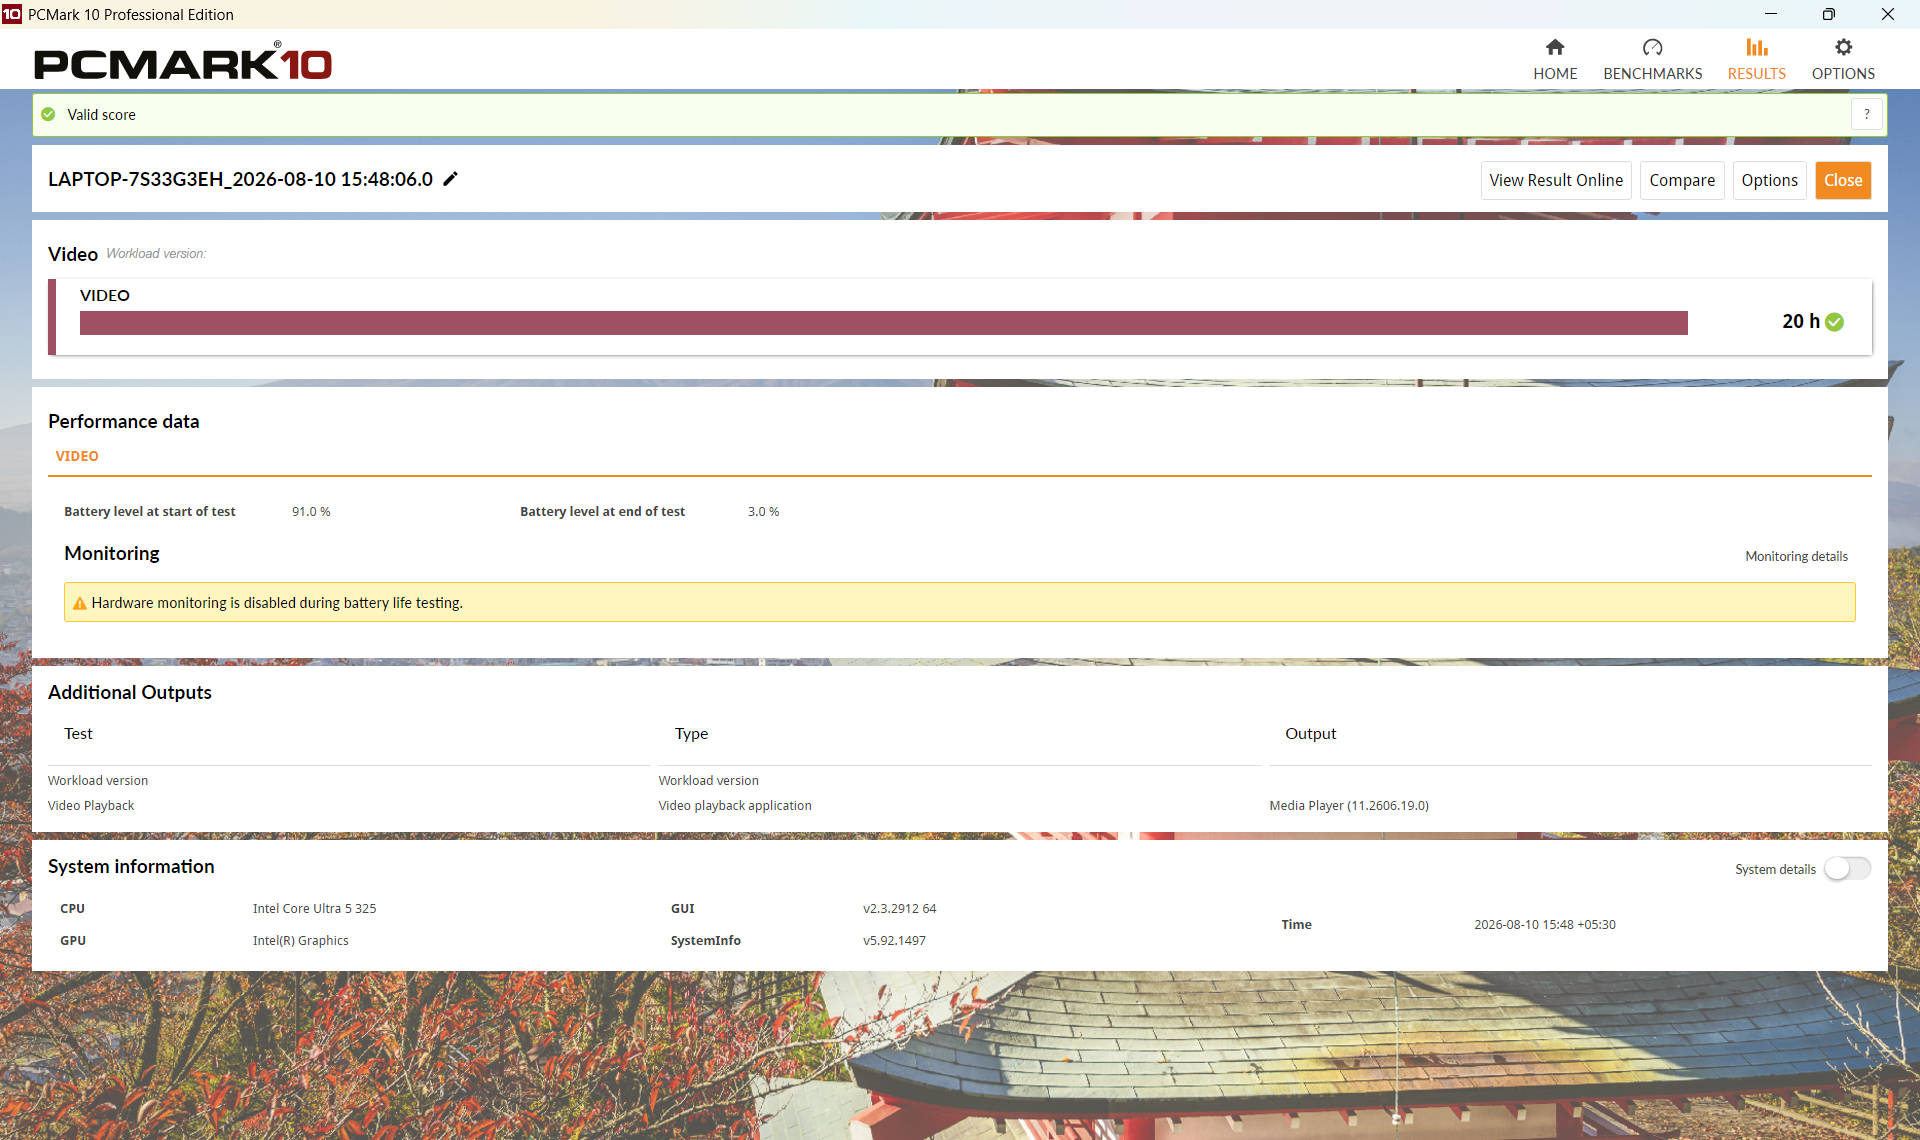Click the PCMark 10 logo

[x=183, y=62]
